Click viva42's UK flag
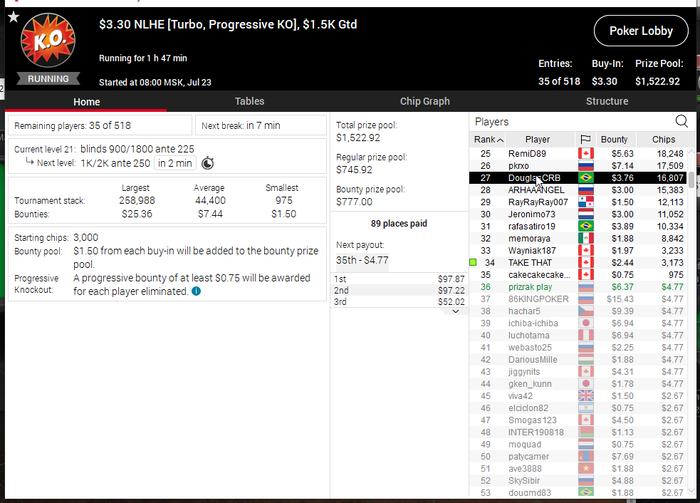 pos(586,396)
